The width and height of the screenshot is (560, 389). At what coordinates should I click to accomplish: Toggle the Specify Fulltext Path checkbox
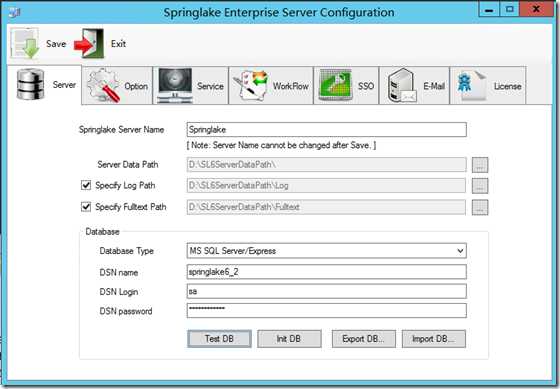[x=86, y=206]
